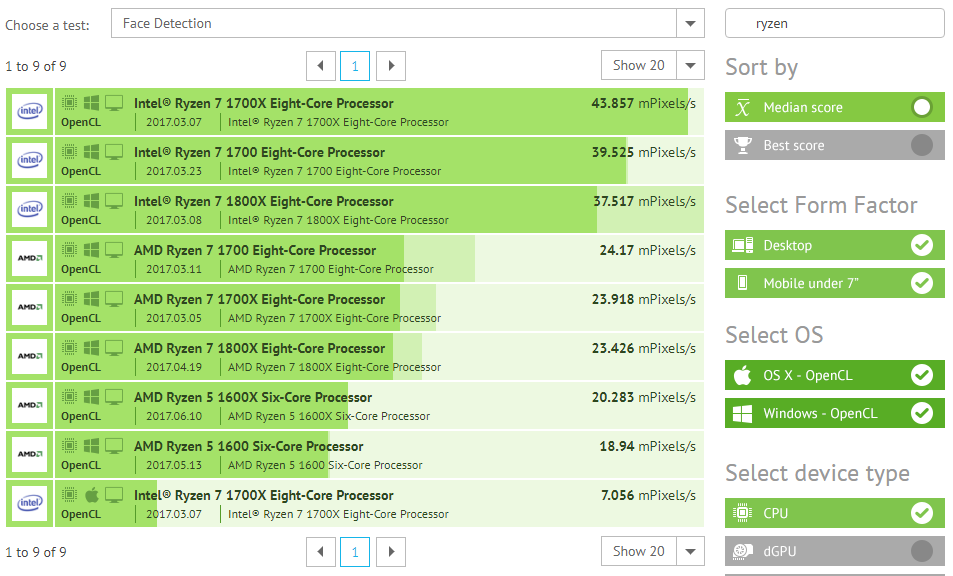Click the 24.17 mPixels/s score
Screen dimensions: 953x576
pos(648,250)
